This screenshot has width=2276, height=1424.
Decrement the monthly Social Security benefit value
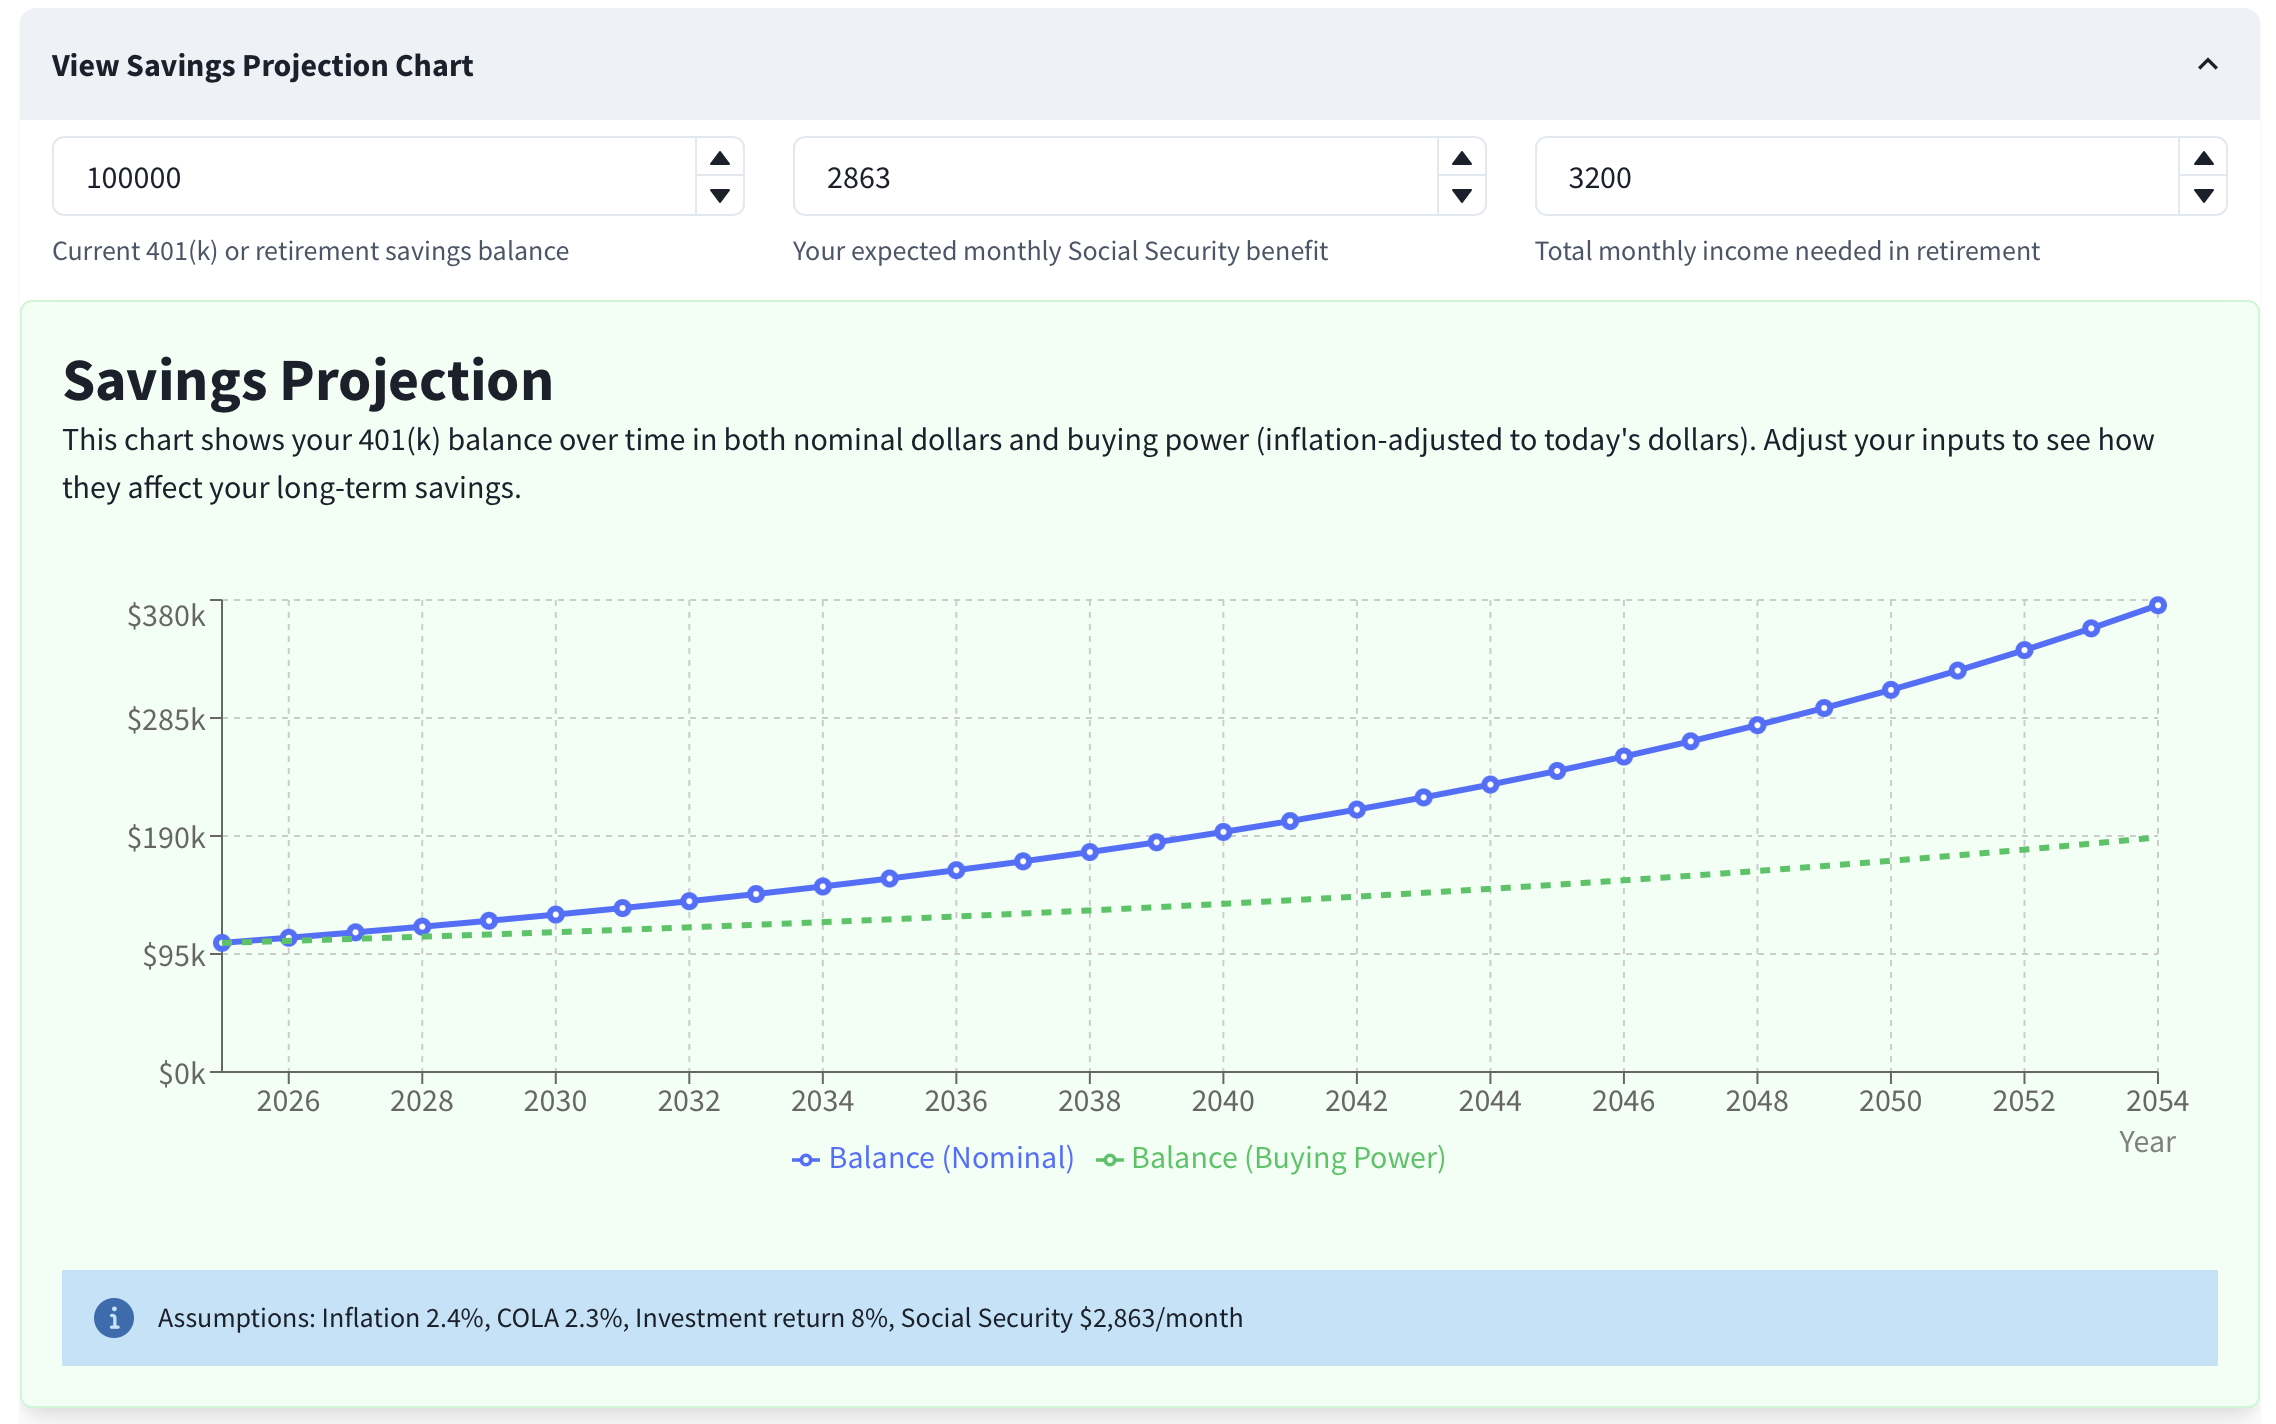[x=1461, y=196]
